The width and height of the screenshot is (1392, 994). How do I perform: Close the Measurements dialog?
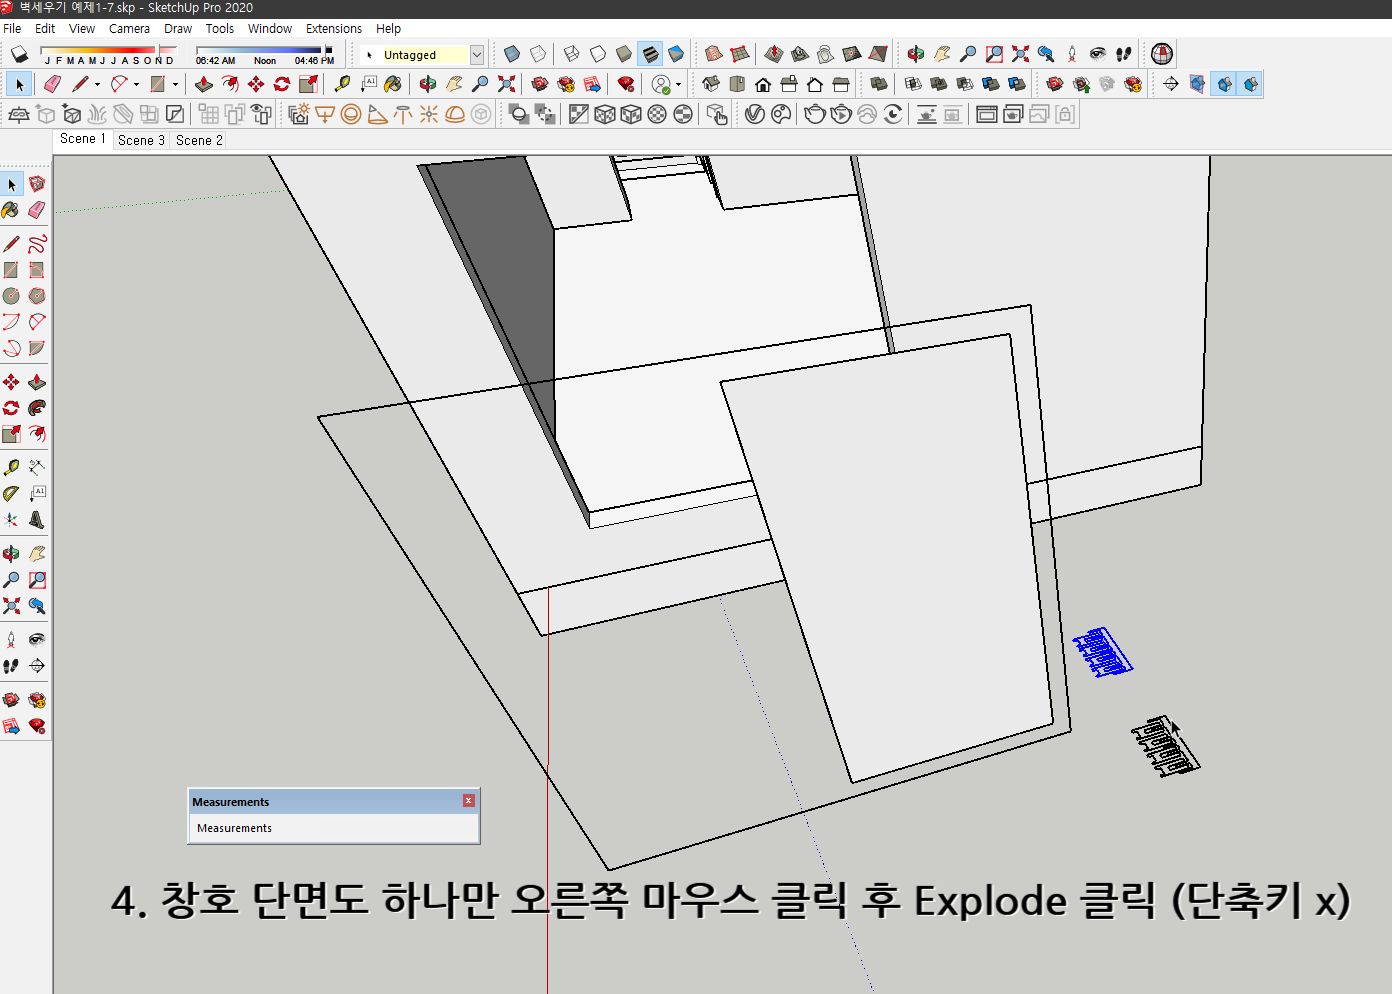pos(468,801)
